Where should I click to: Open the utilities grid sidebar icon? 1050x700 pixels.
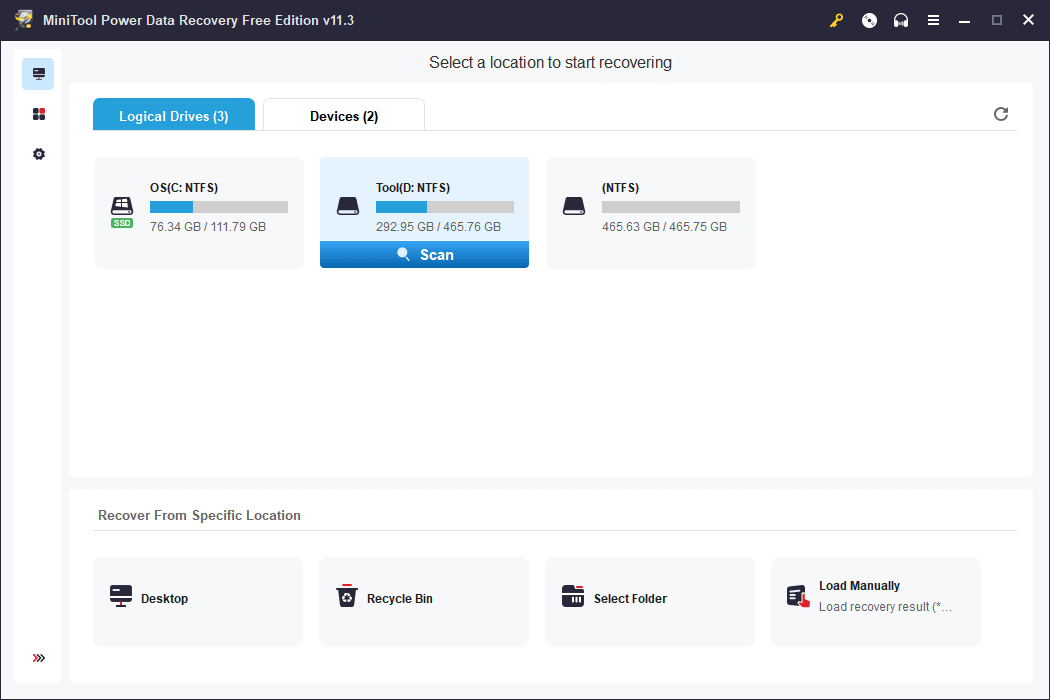tap(39, 114)
